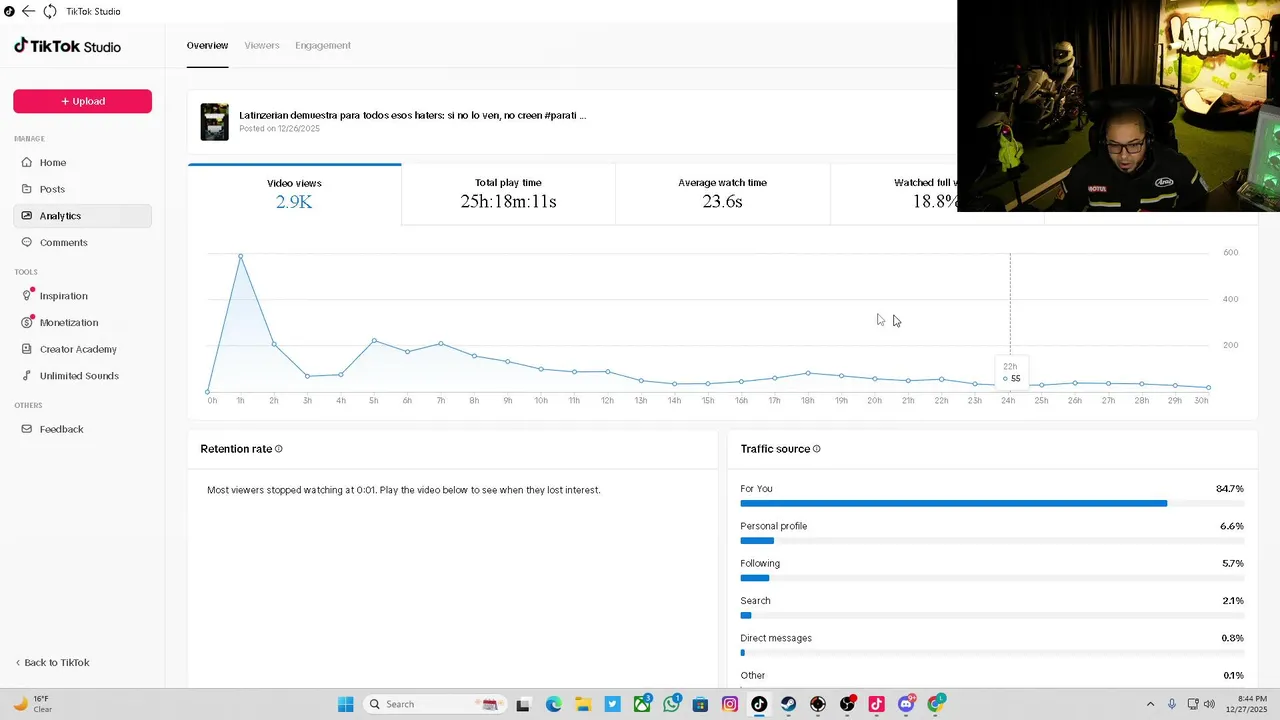Image resolution: width=1280 pixels, height=720 pixels.
Task: Select the Video views metric
Action: 294,194
